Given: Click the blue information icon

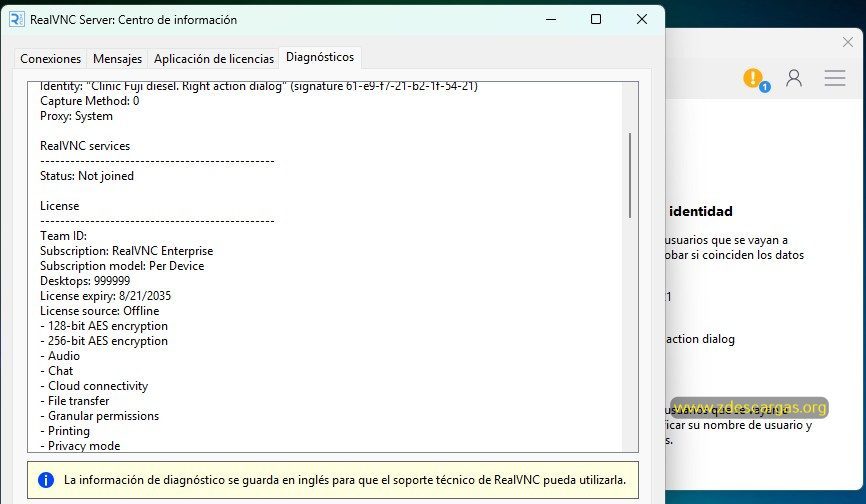Looking at the screenshot, I should click(46, 480).
